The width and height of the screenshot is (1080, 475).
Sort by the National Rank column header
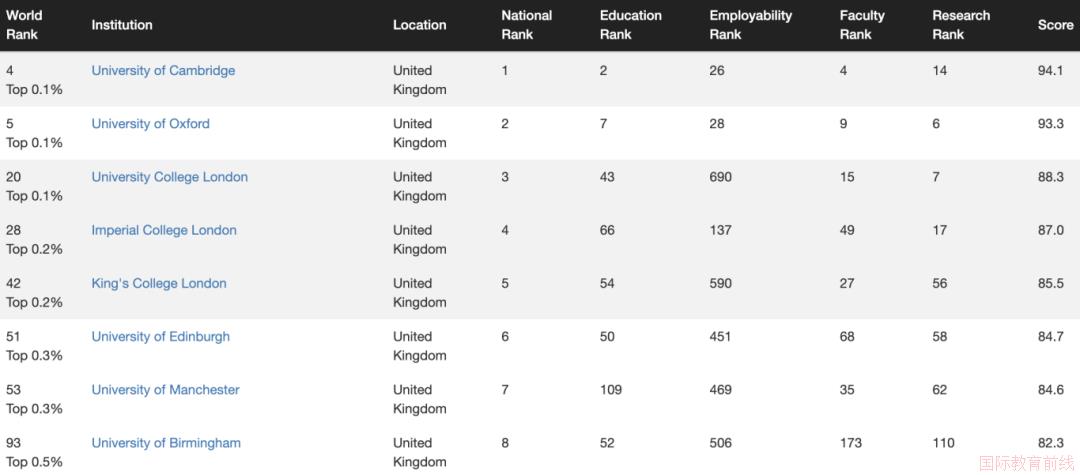pyautogui.click(x=527, y=25)
